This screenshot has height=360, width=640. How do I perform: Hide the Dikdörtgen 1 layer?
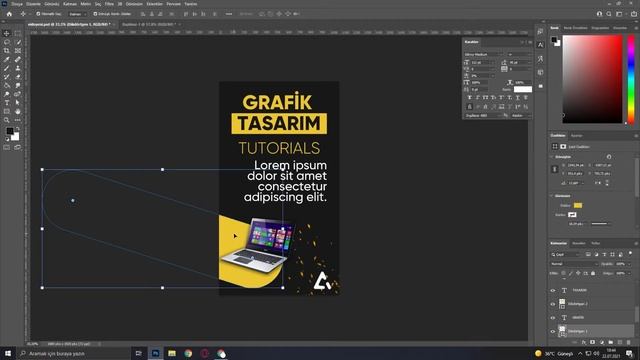pyautogui.click(x=553, y=331)
